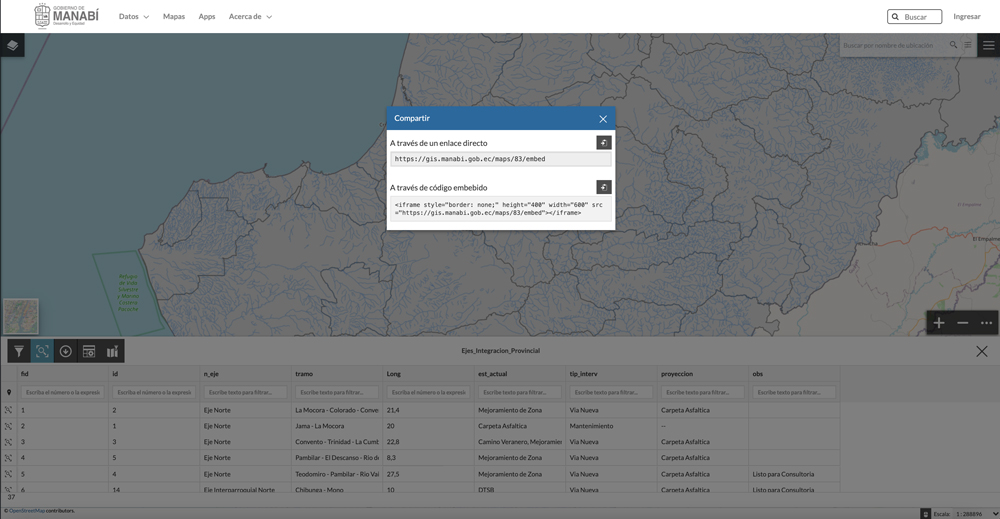This screenshot has height=519, width=1000.
Task: Zoom out on the map
Action: tap(963, 323)
